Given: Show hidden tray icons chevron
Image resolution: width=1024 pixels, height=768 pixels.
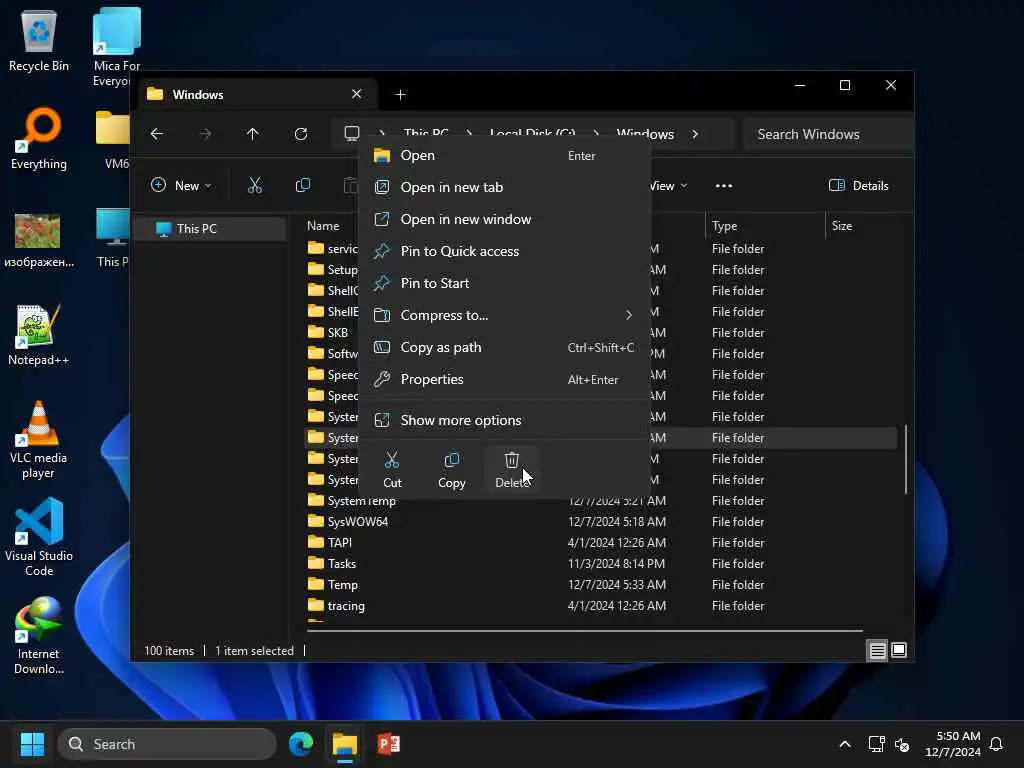Looking at the screenshot, I should tap(844, 744).
